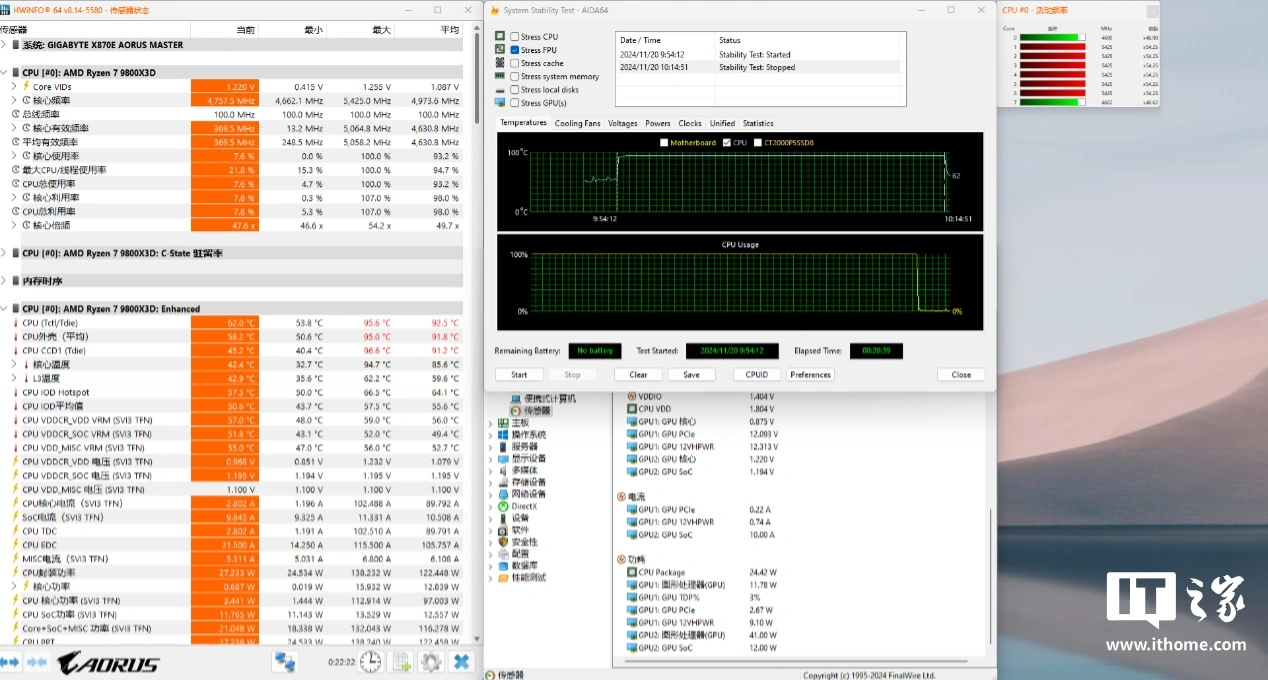This screenshot has height=680, width=1268.
Task: Collapse the CPU [#0] AMD Ryzen 7 9800X3D group
Action: [x=5, y=73]
